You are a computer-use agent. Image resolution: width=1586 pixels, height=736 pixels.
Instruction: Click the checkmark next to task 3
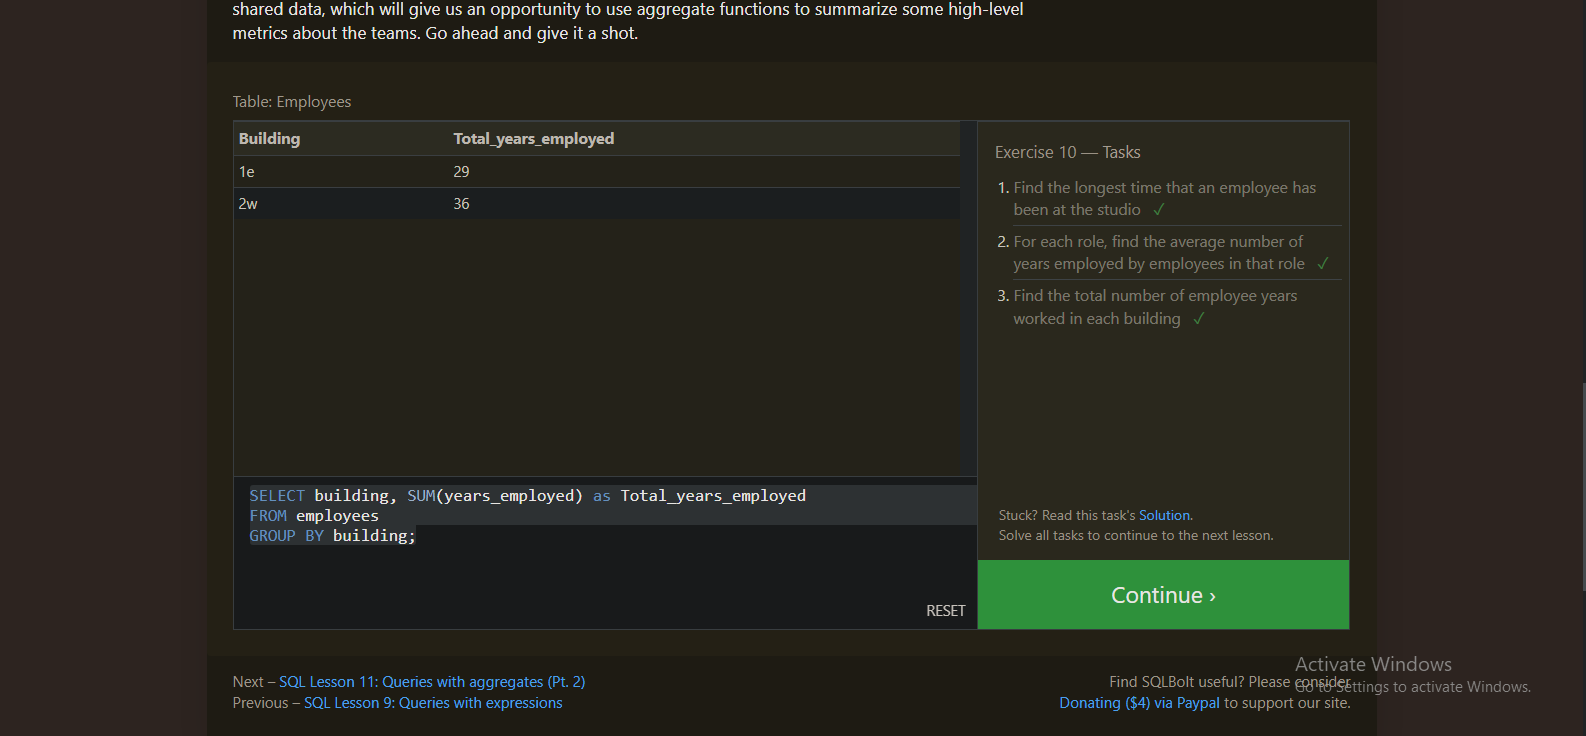[1199, 319]
